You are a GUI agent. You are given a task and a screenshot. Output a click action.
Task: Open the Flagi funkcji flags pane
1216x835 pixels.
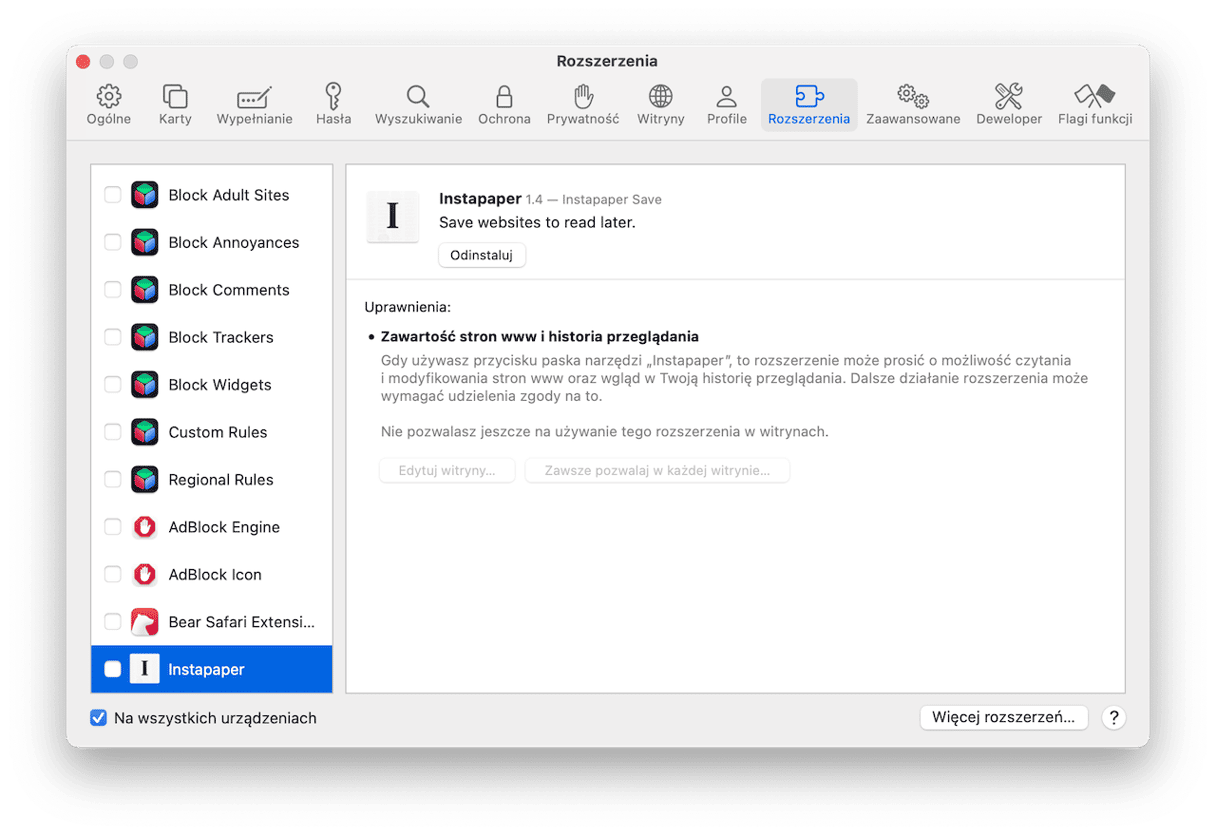click(x=1094, y=97)
